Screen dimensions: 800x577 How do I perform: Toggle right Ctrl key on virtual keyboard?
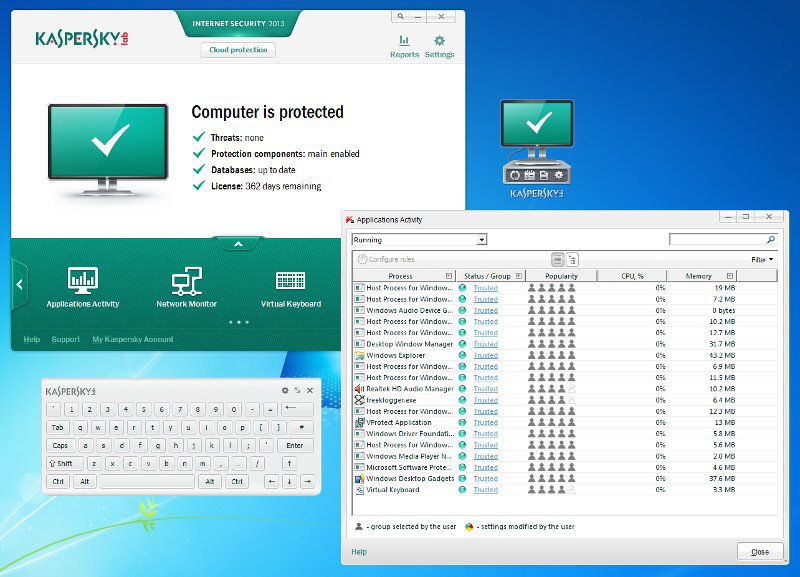(237, 481)
